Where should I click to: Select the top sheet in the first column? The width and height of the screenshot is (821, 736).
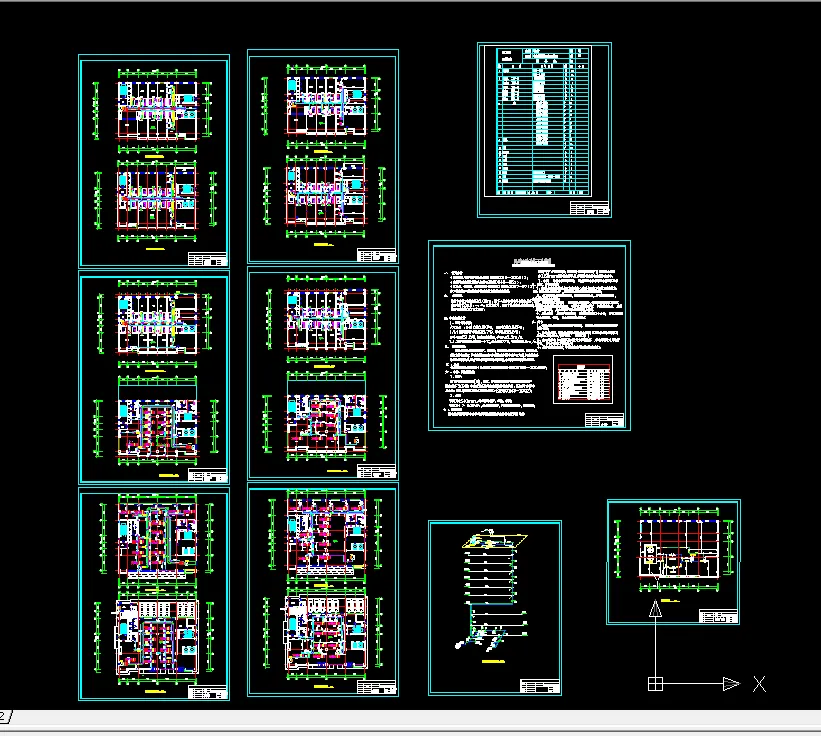click(154, 161)
